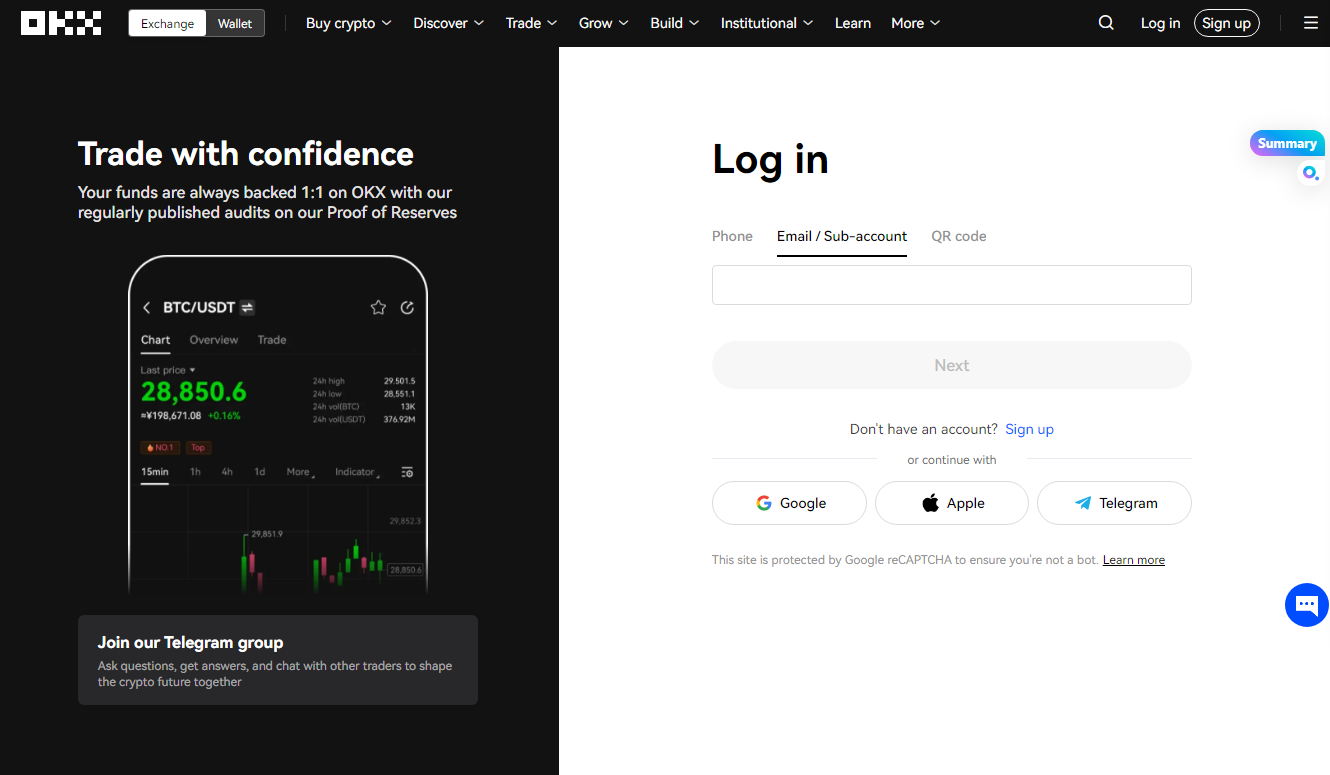Select the Email / Sub-account tab
1330x775 pixels.
coord(842,236)
